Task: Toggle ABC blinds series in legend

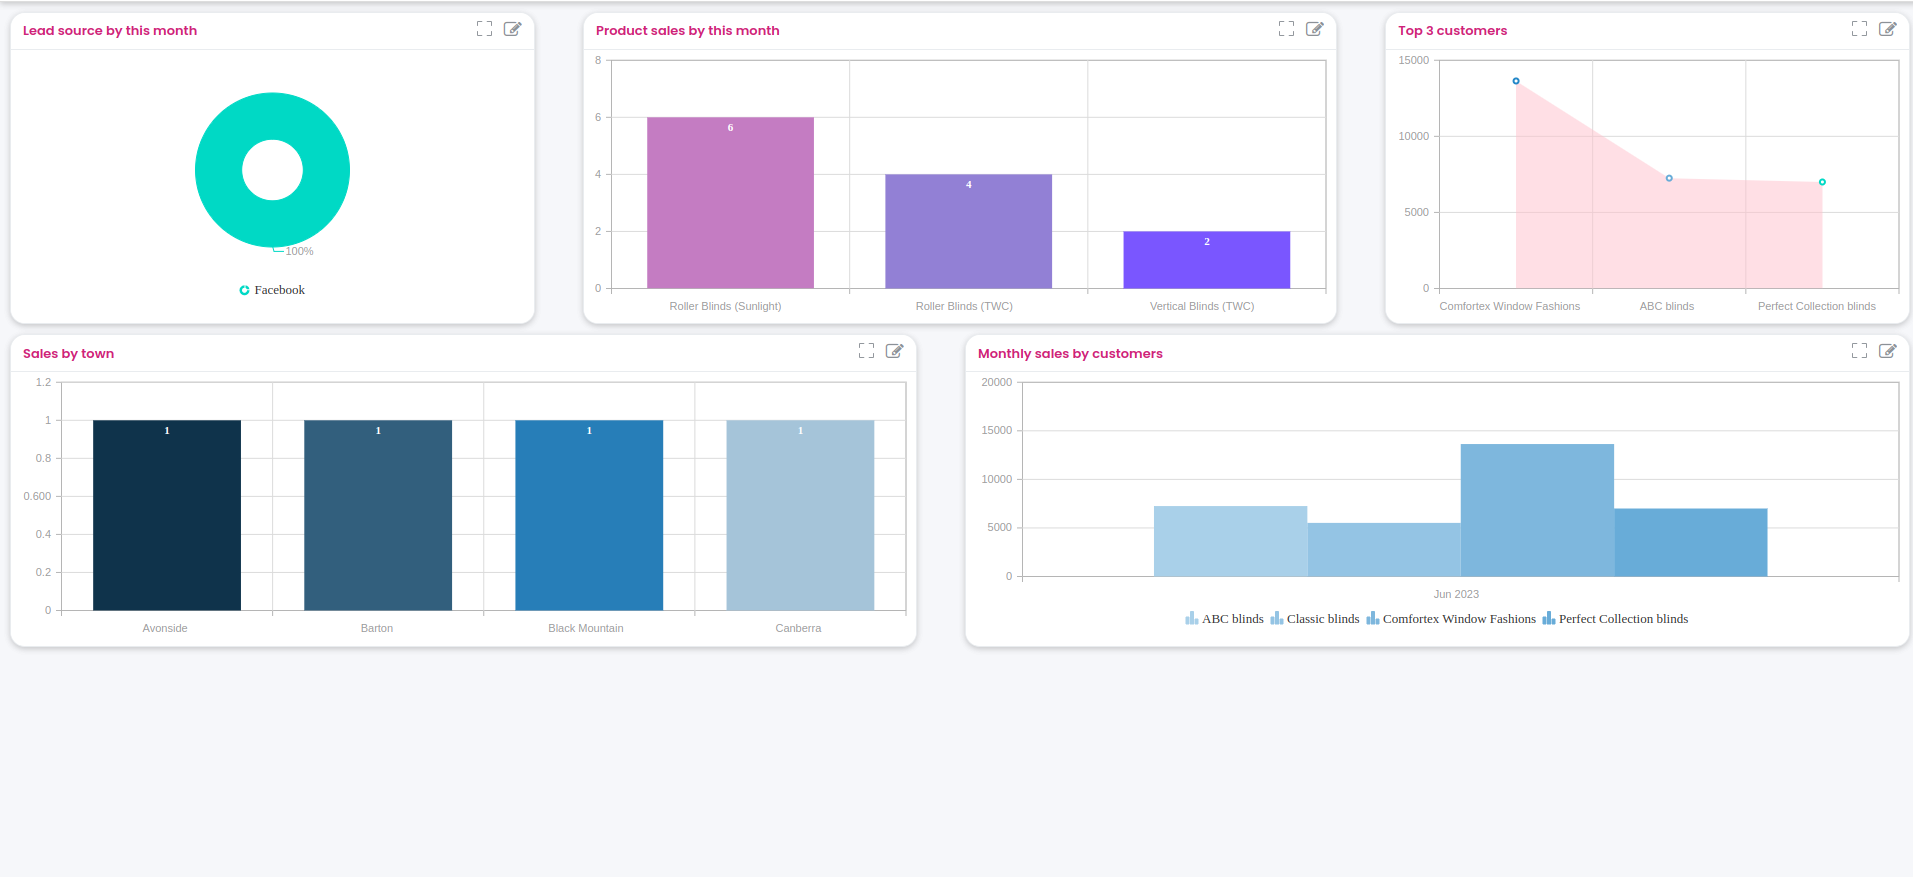Action: pyautogui.click(x=1224, y=619)
